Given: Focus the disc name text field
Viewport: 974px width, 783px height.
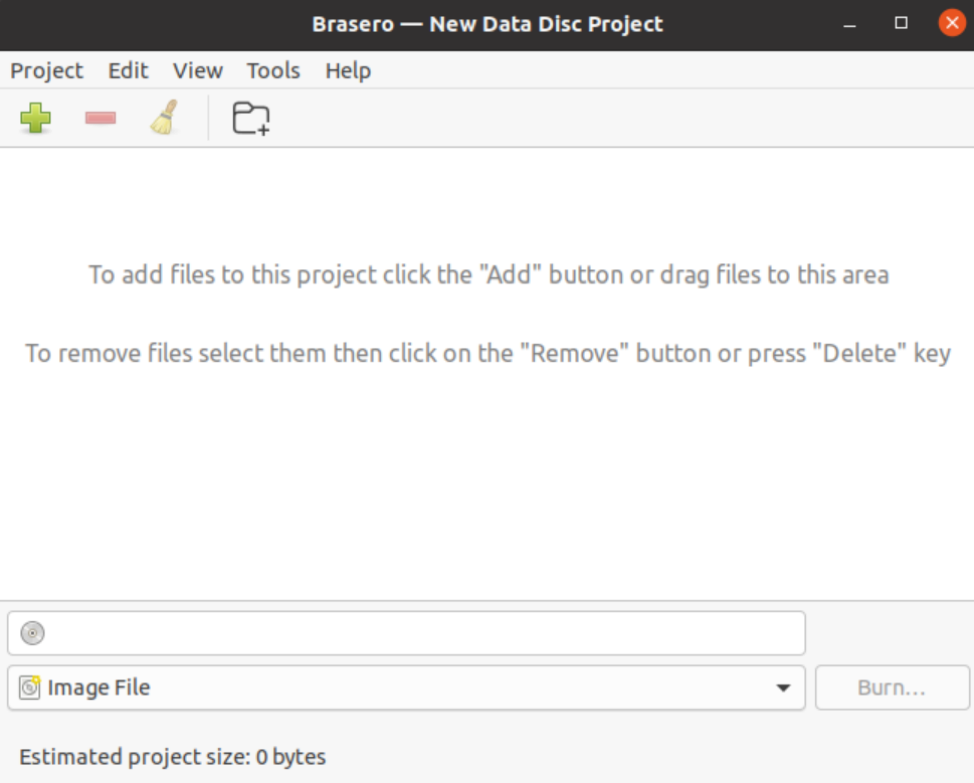Looking at the screenshot, I should pos(420,633).
